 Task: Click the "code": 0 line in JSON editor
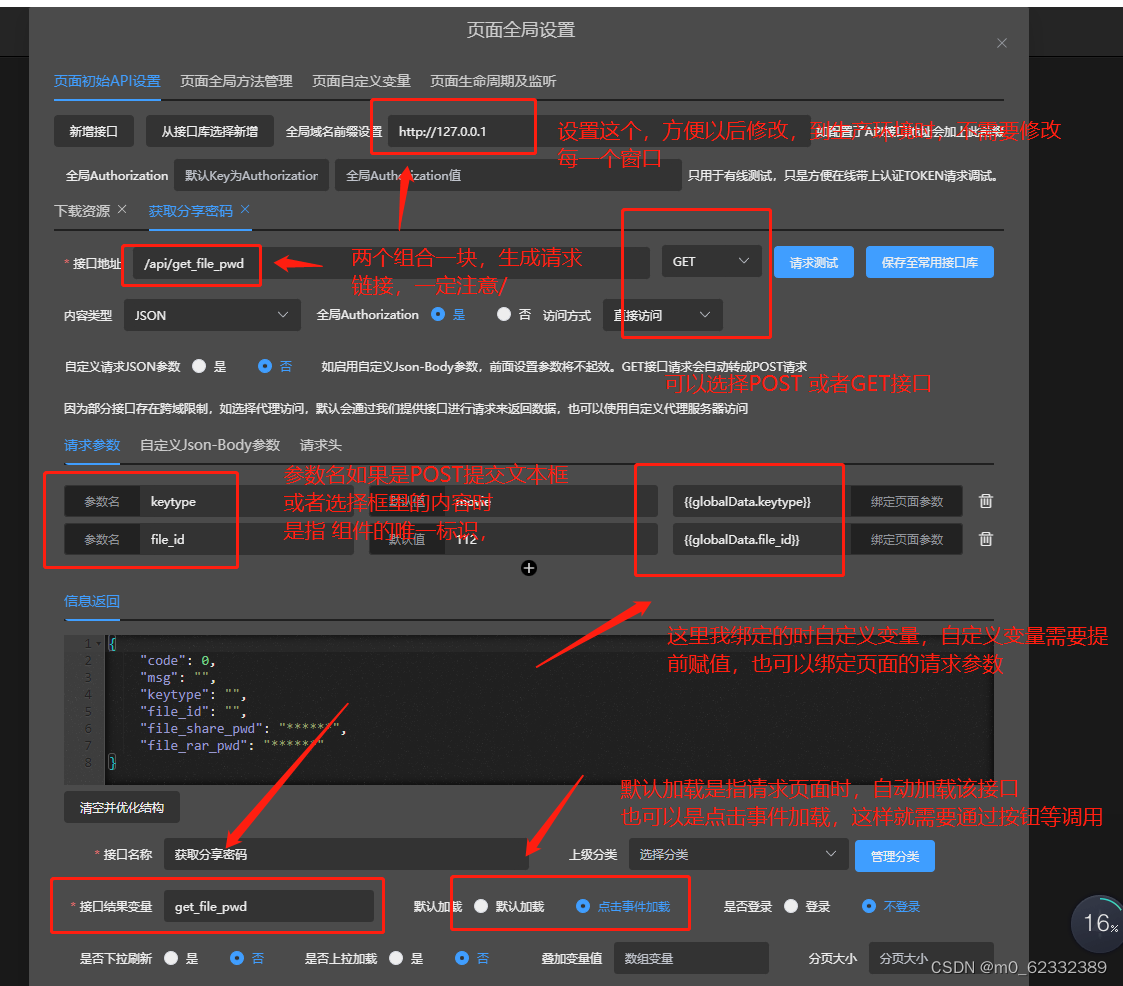(x=178, y=660)
